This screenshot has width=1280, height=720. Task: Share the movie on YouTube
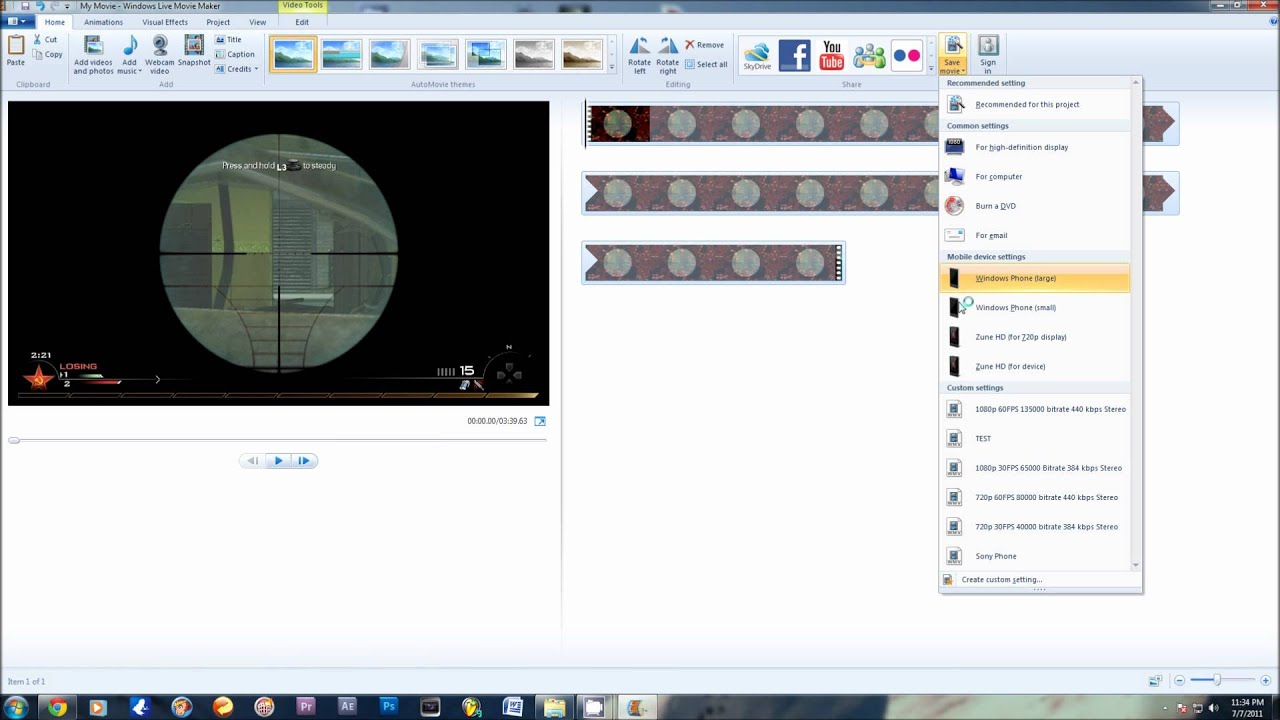[x=832, y=56]
